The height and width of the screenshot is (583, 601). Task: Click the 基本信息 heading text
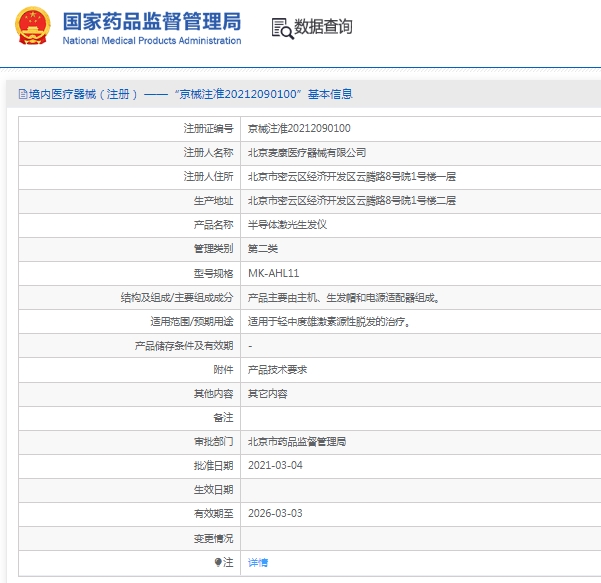[330, 94]
